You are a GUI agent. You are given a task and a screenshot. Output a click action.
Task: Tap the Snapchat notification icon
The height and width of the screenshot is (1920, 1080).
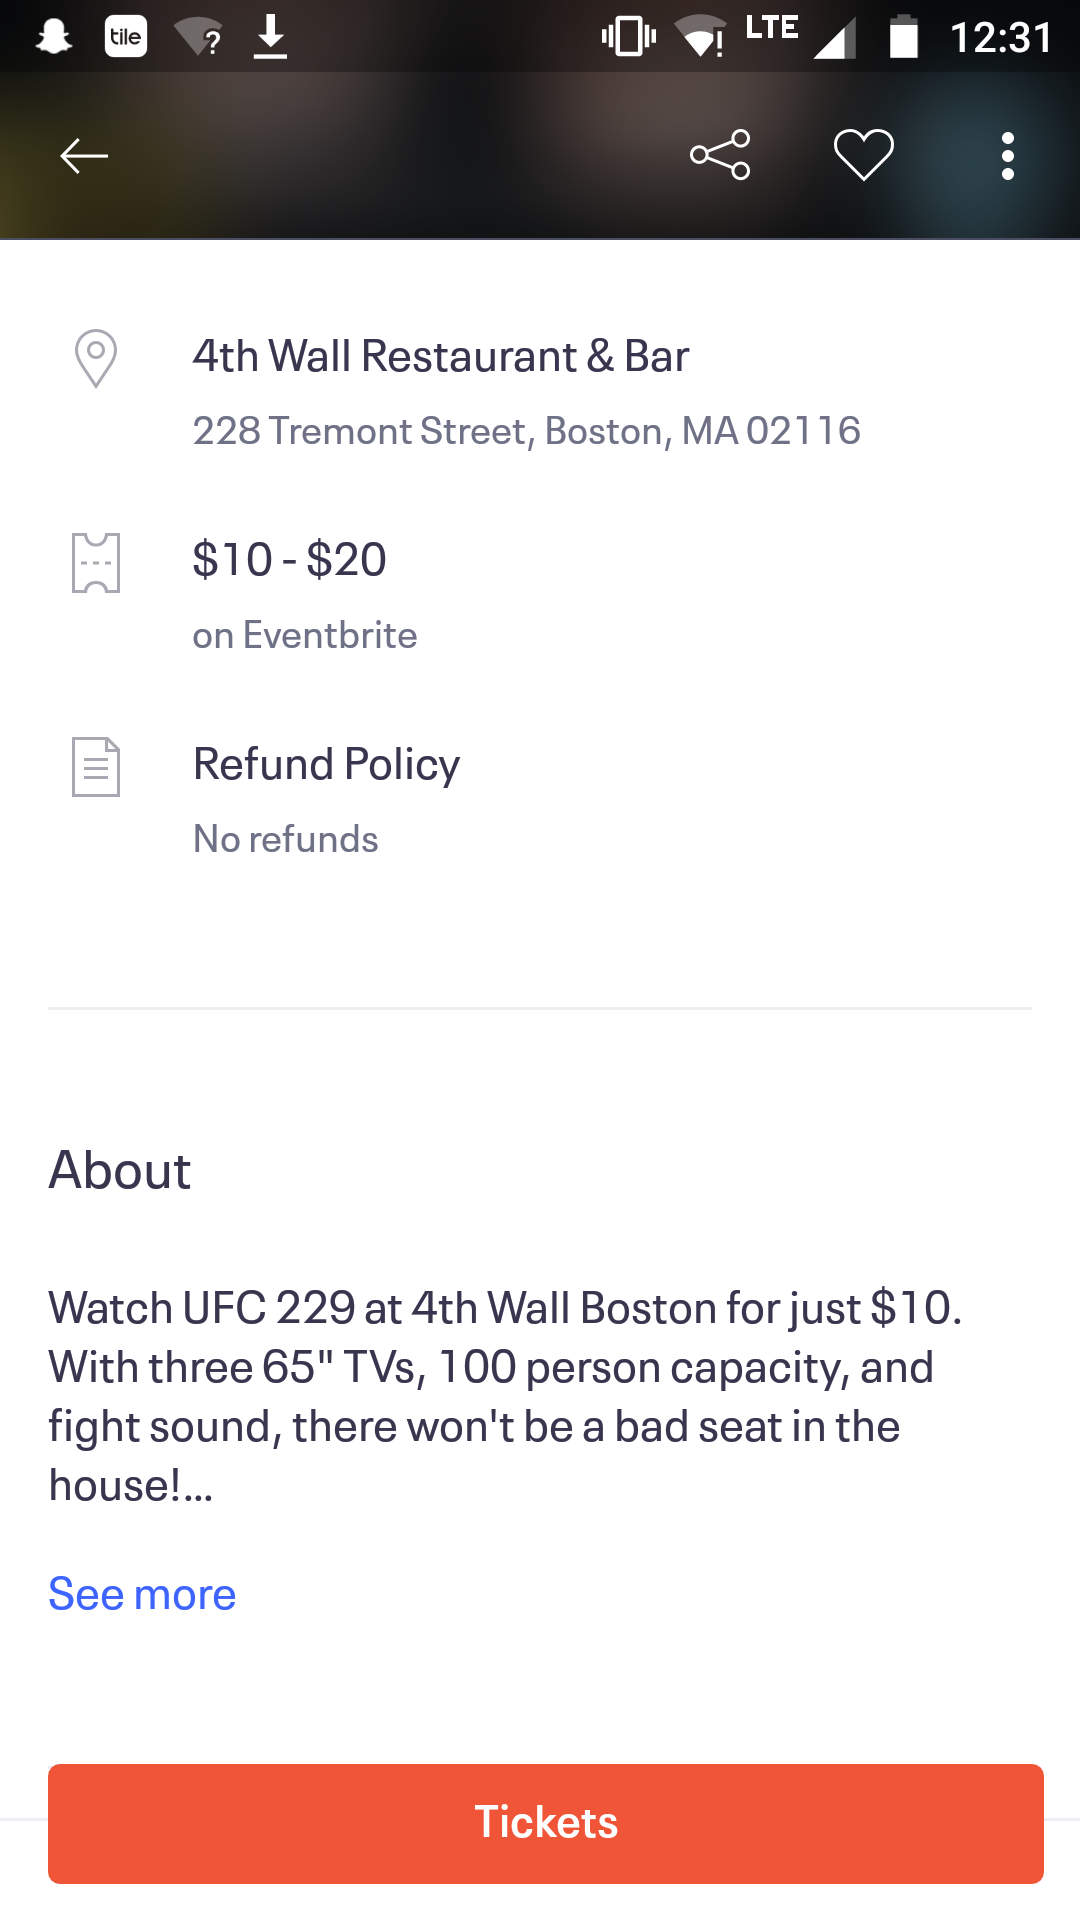coord(54,37)
